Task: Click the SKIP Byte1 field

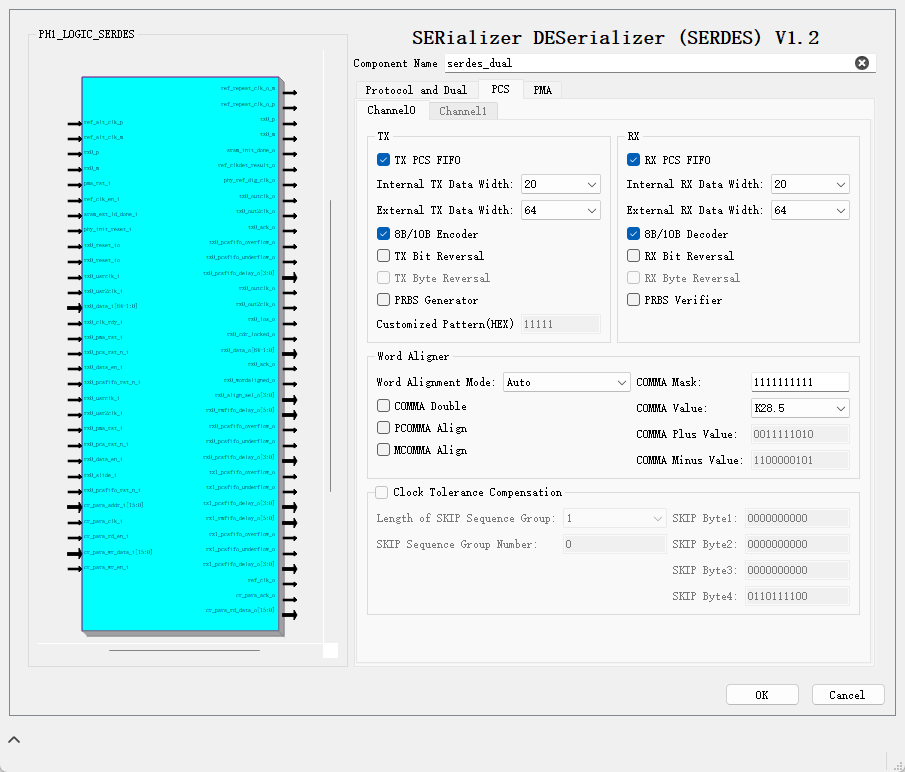Action: 797,518
